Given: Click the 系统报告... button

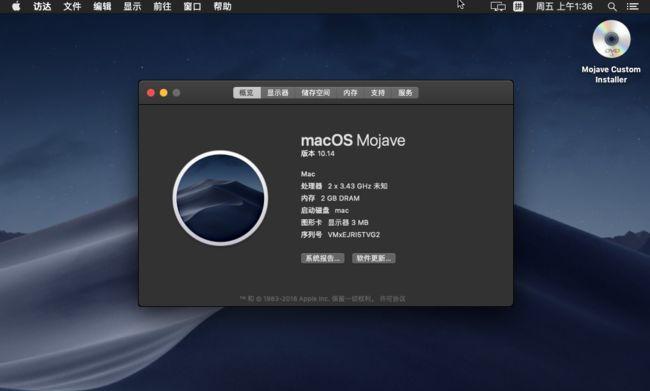Looking at the screenshot, I should [x=323, y=258].
